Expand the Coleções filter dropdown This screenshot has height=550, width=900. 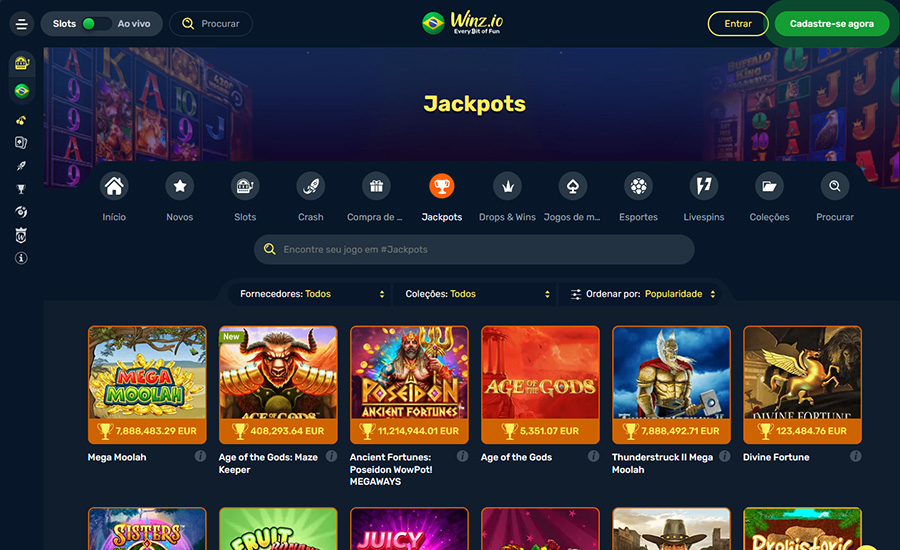tap(476, 294)
